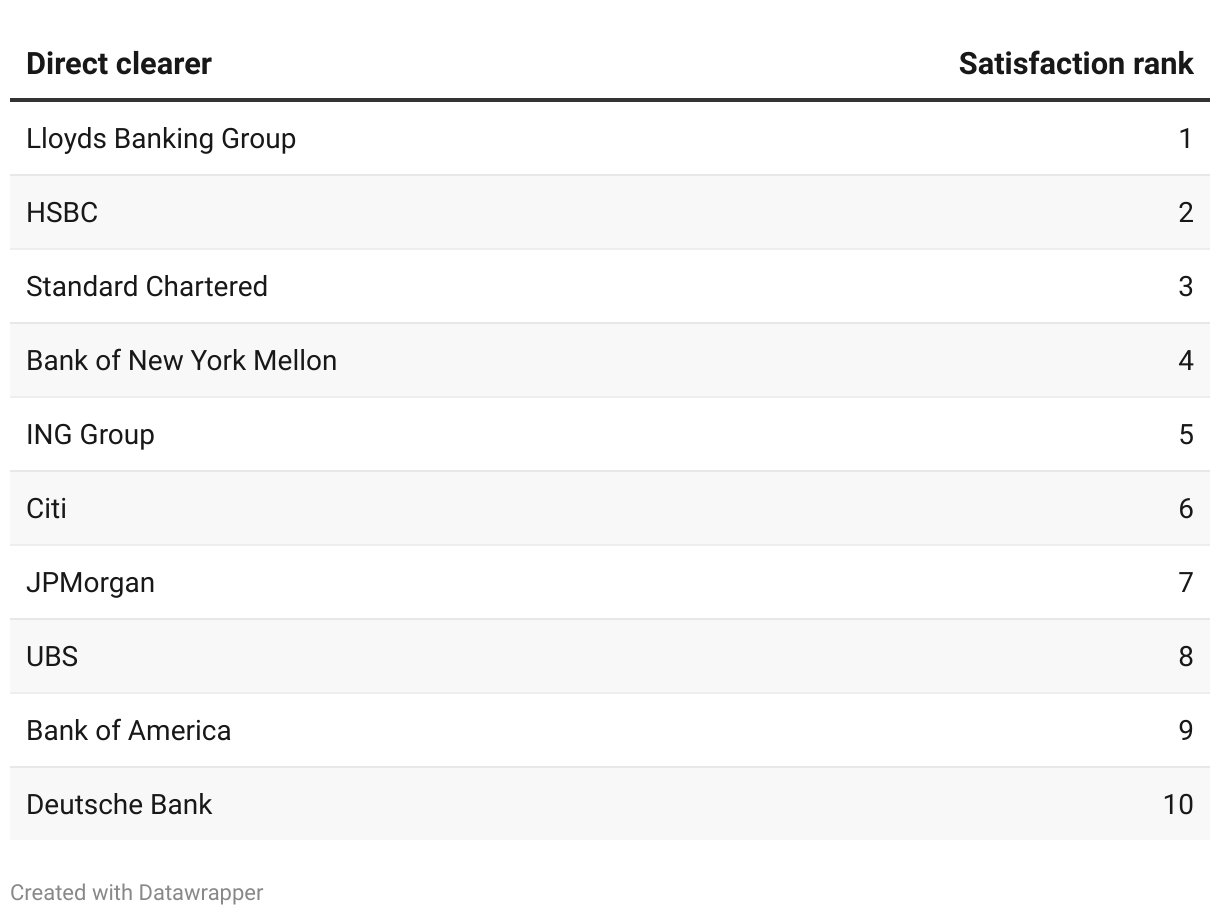Click the Bank of New York Mellon entry
Image resolution: width=1220 pixels, height=916 pixels.
[x=181, y=360]
